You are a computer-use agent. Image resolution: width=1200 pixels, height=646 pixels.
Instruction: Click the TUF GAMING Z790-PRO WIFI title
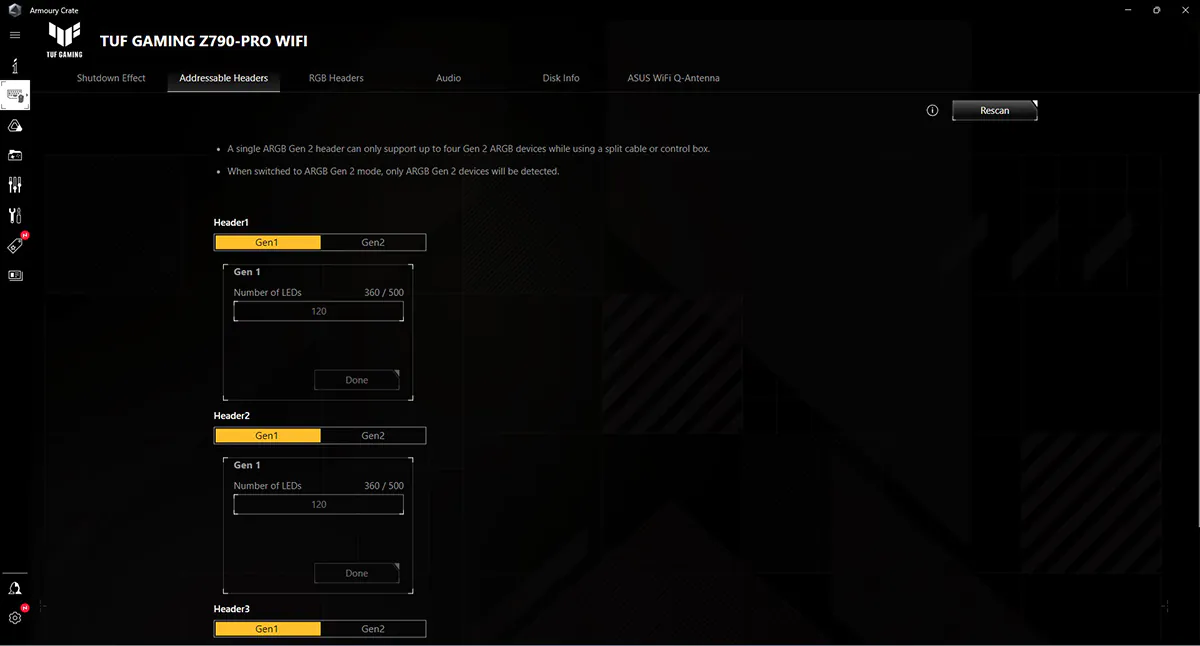click(x=204, y=42)
